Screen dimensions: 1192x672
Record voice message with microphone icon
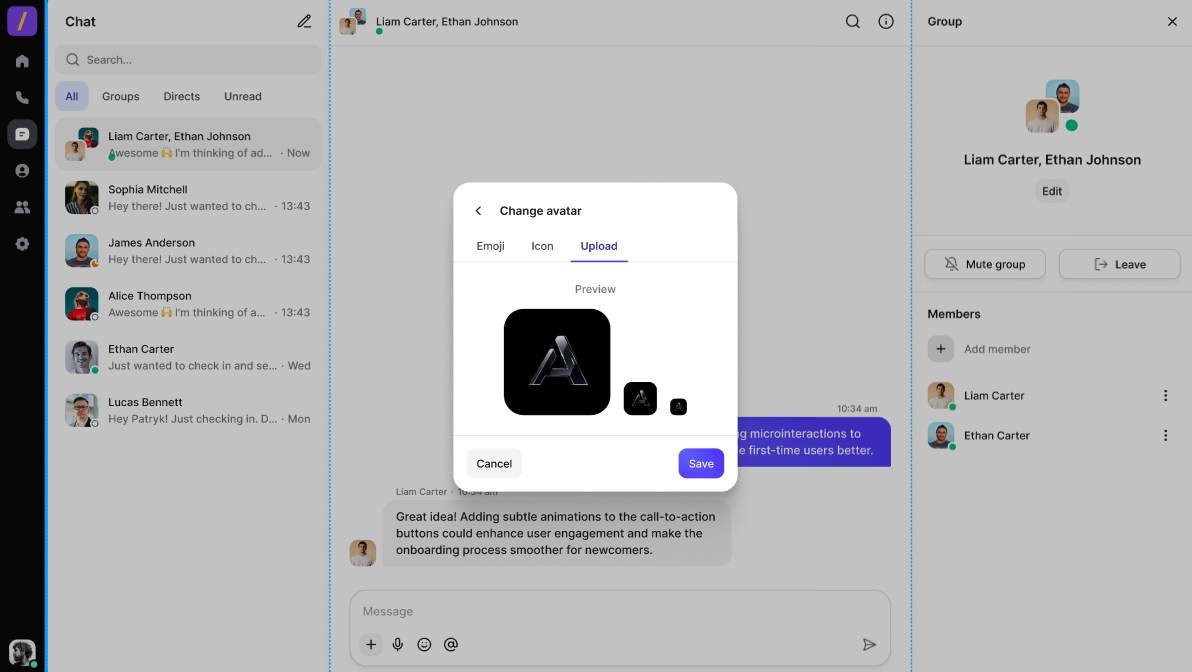click(x=398, y=645)
